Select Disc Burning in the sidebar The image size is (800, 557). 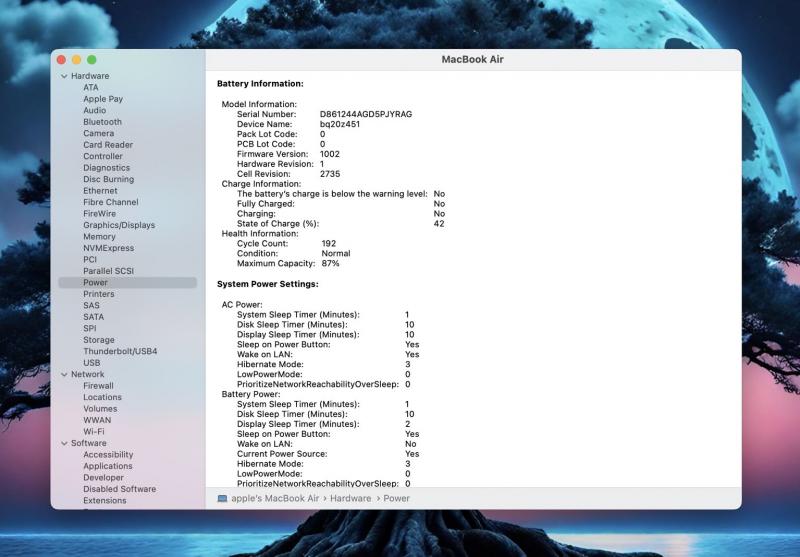[109, 179]
